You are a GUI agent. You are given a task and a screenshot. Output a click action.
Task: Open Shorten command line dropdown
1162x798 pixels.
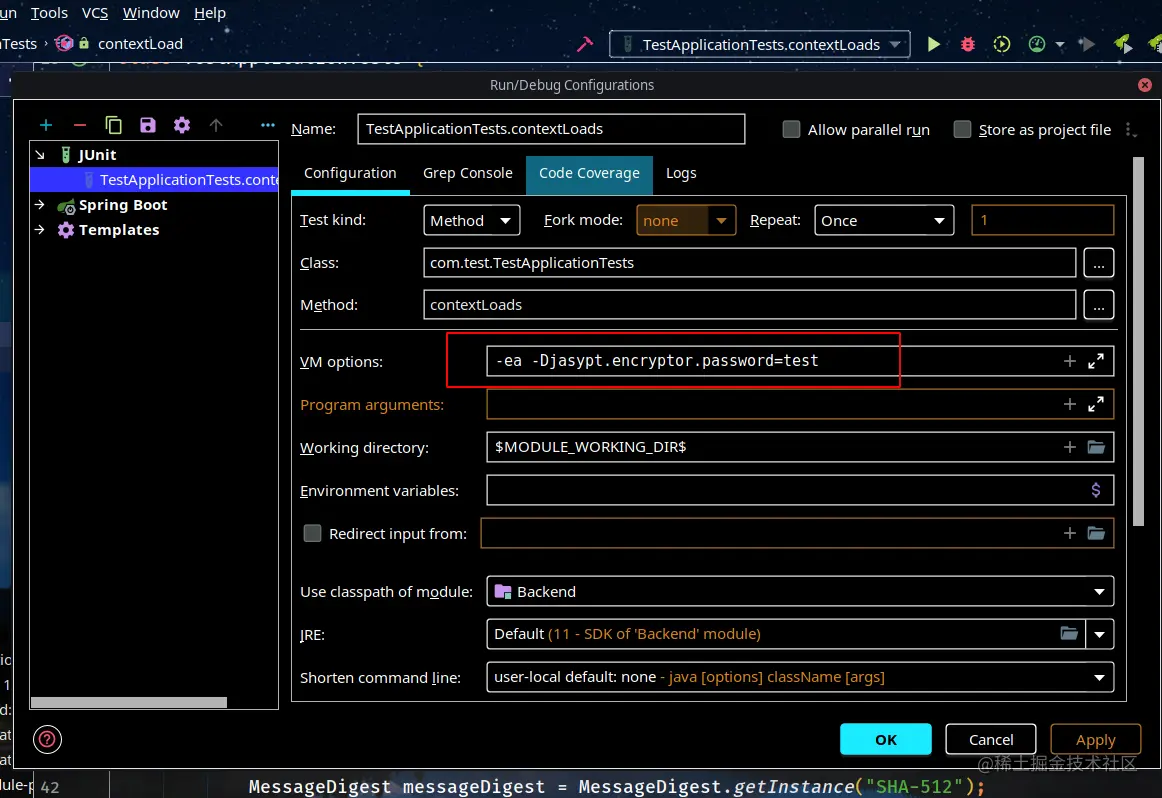click(x=800, y=677)
